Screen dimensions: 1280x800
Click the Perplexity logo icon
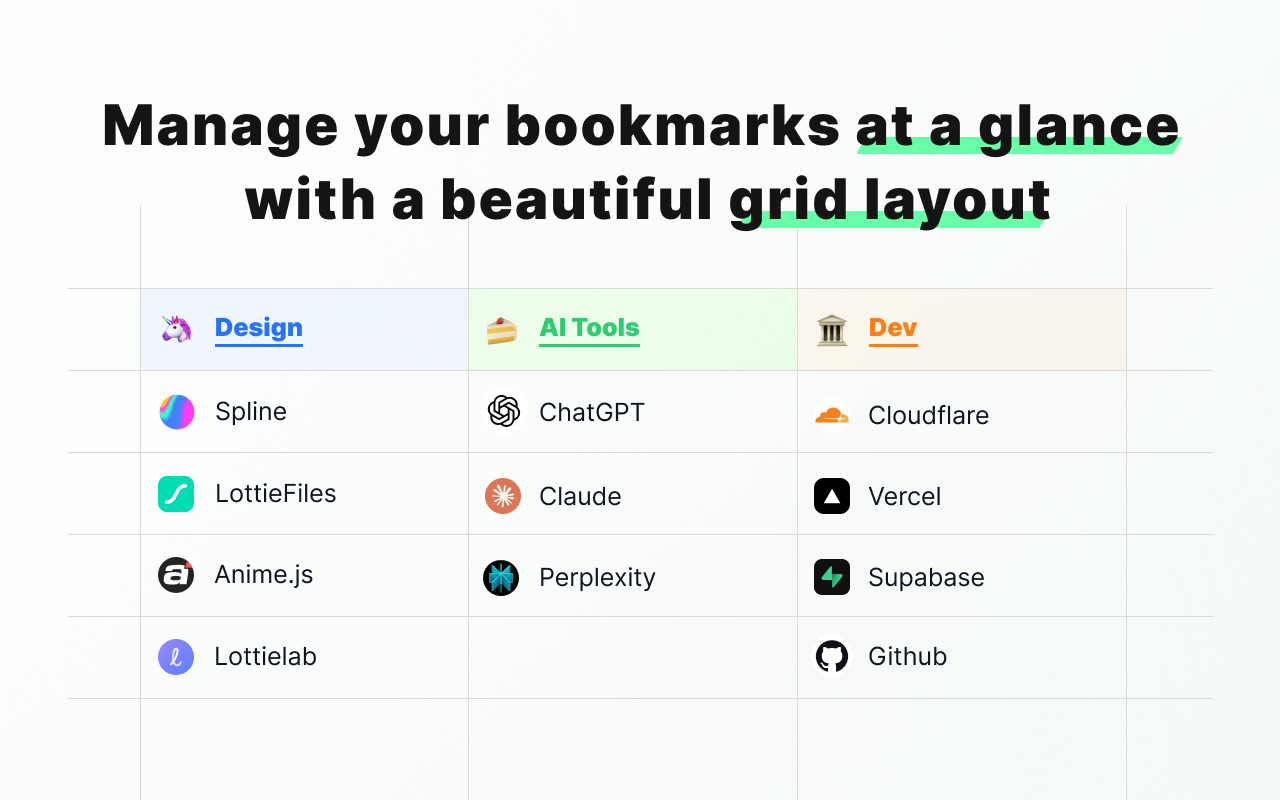click(x=501, y=578)
